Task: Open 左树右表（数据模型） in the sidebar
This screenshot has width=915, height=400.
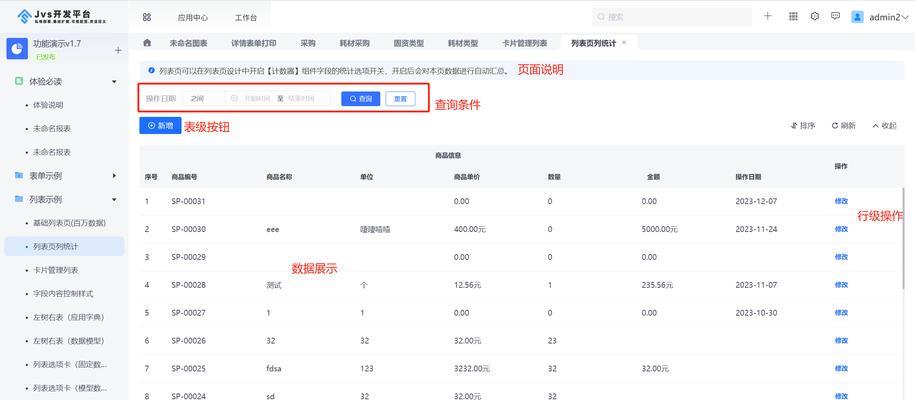Action: coord(68,340)
